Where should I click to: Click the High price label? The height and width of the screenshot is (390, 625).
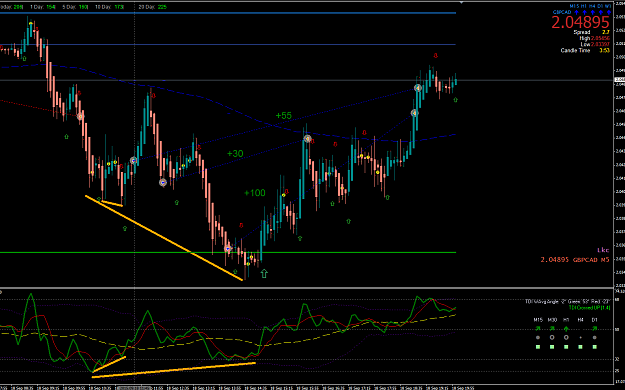click(585, 38)
